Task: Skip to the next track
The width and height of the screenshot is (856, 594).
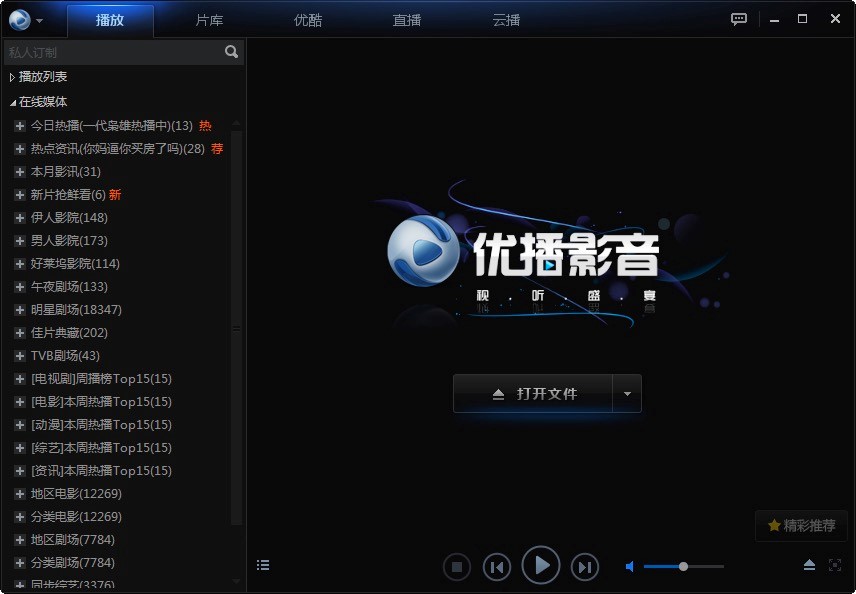Action: (585, 568)
